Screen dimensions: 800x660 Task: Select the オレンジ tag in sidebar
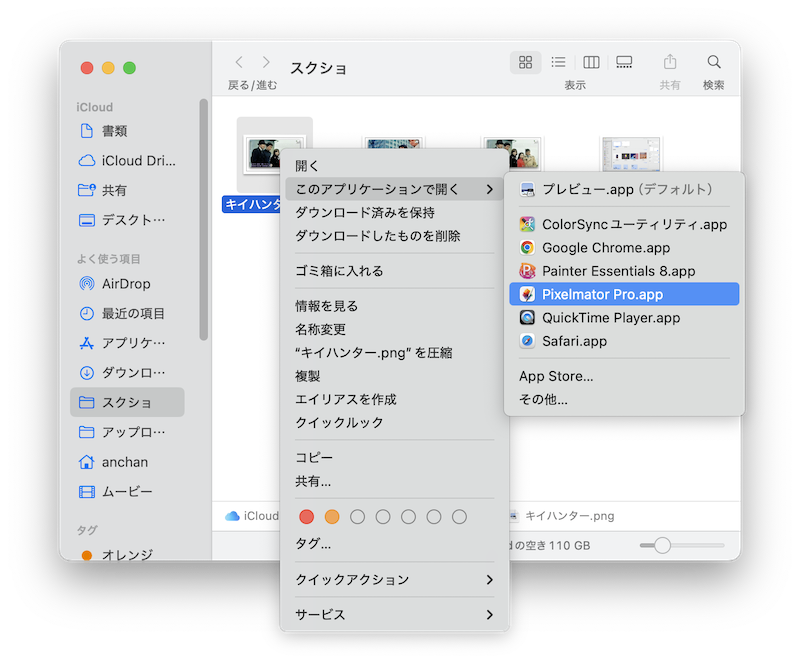[x=128, y=554]
